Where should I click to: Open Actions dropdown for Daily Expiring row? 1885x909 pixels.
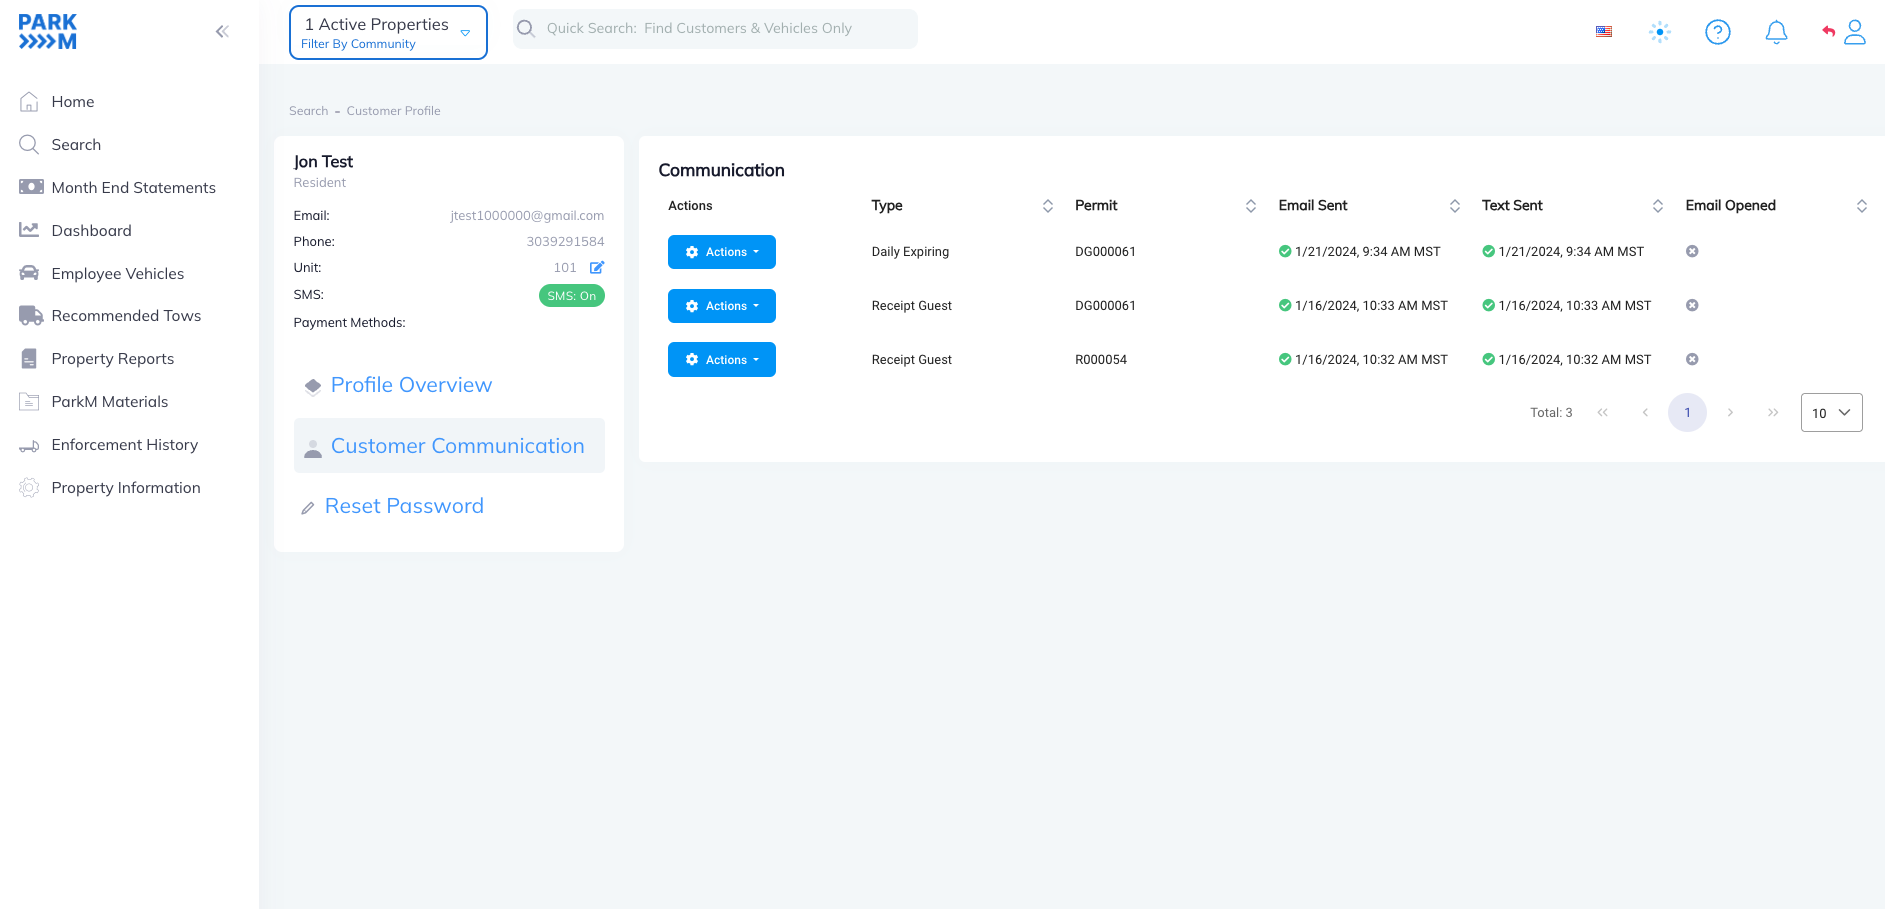tap(722, 252)
